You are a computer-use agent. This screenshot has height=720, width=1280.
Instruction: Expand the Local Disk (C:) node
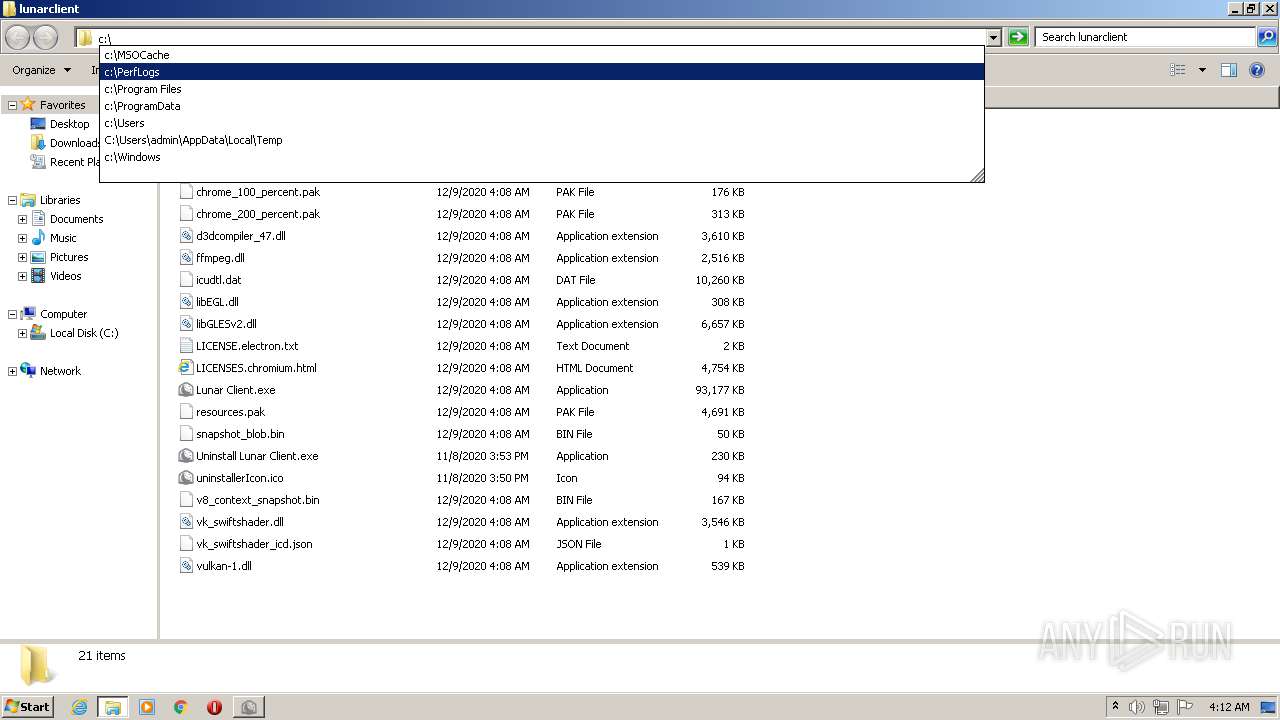tap(22, 333)
